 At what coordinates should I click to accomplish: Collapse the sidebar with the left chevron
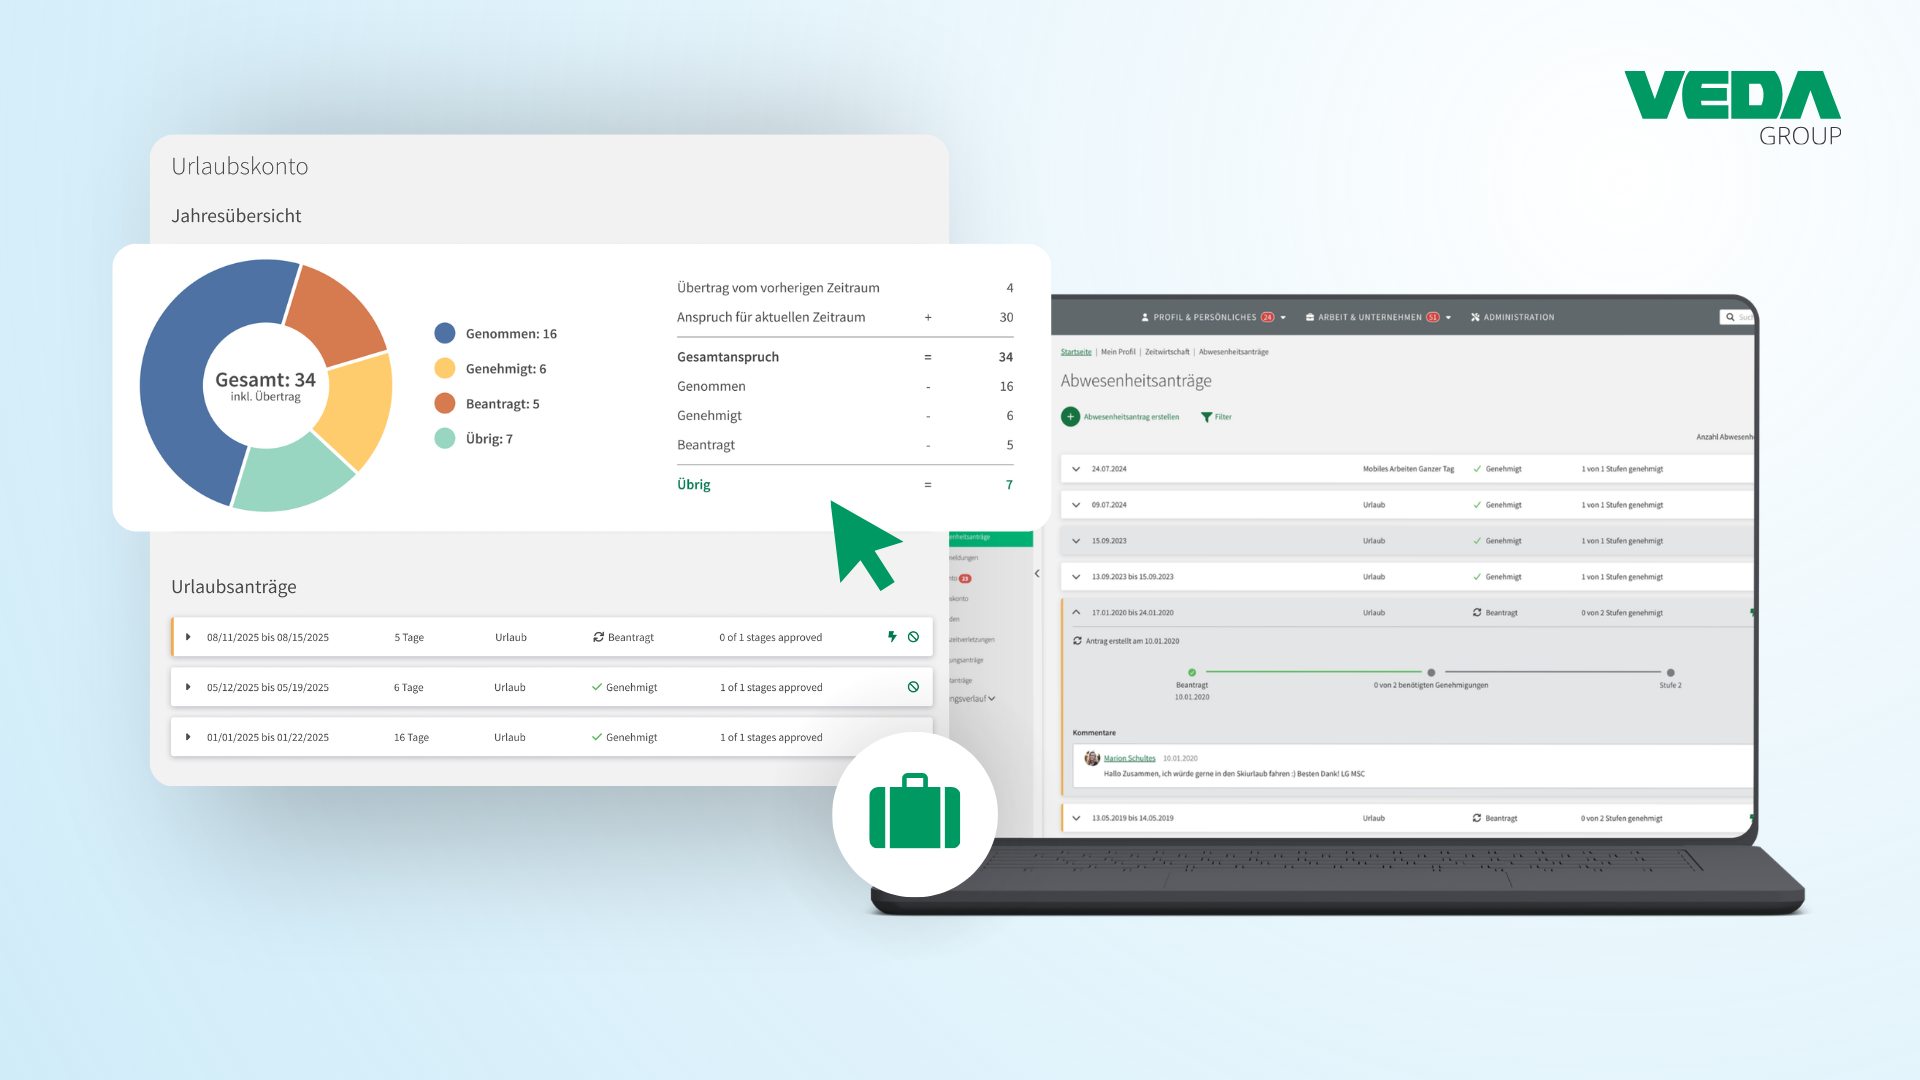tap(1037, 573)
